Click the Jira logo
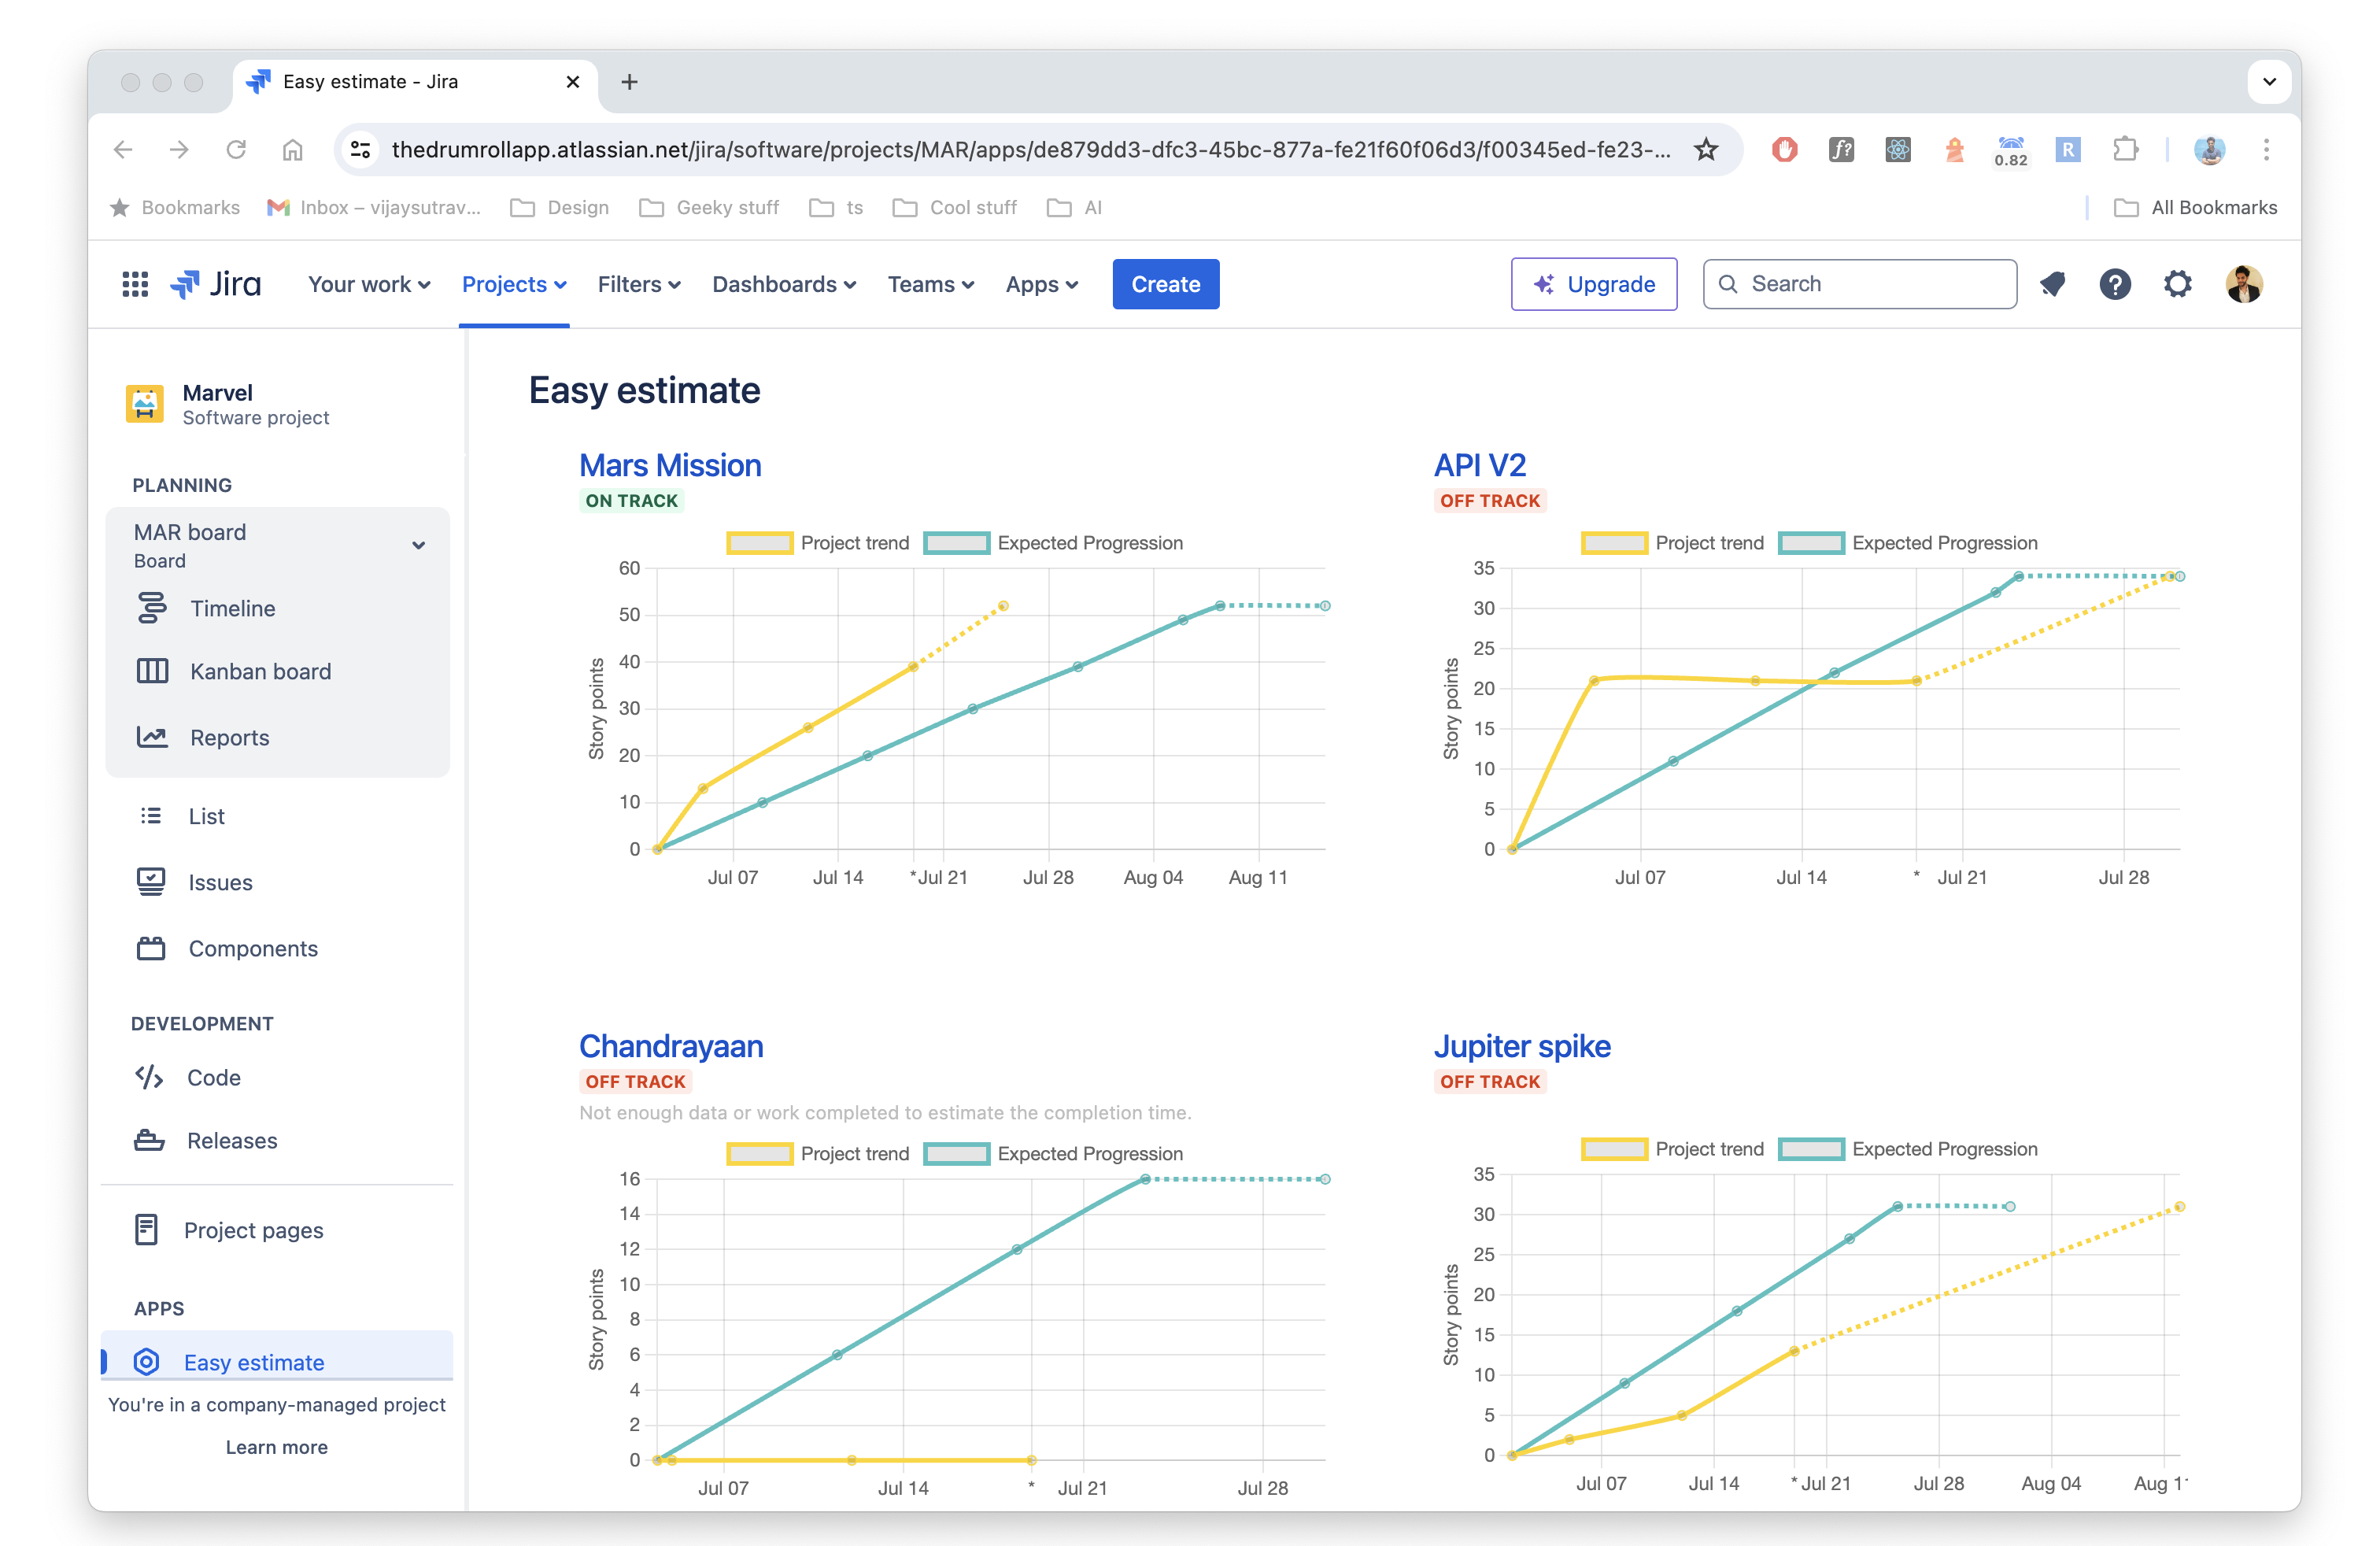The width and height of the screenshot is (2380, 1546). pyautogui.click(x=216, y=284)
